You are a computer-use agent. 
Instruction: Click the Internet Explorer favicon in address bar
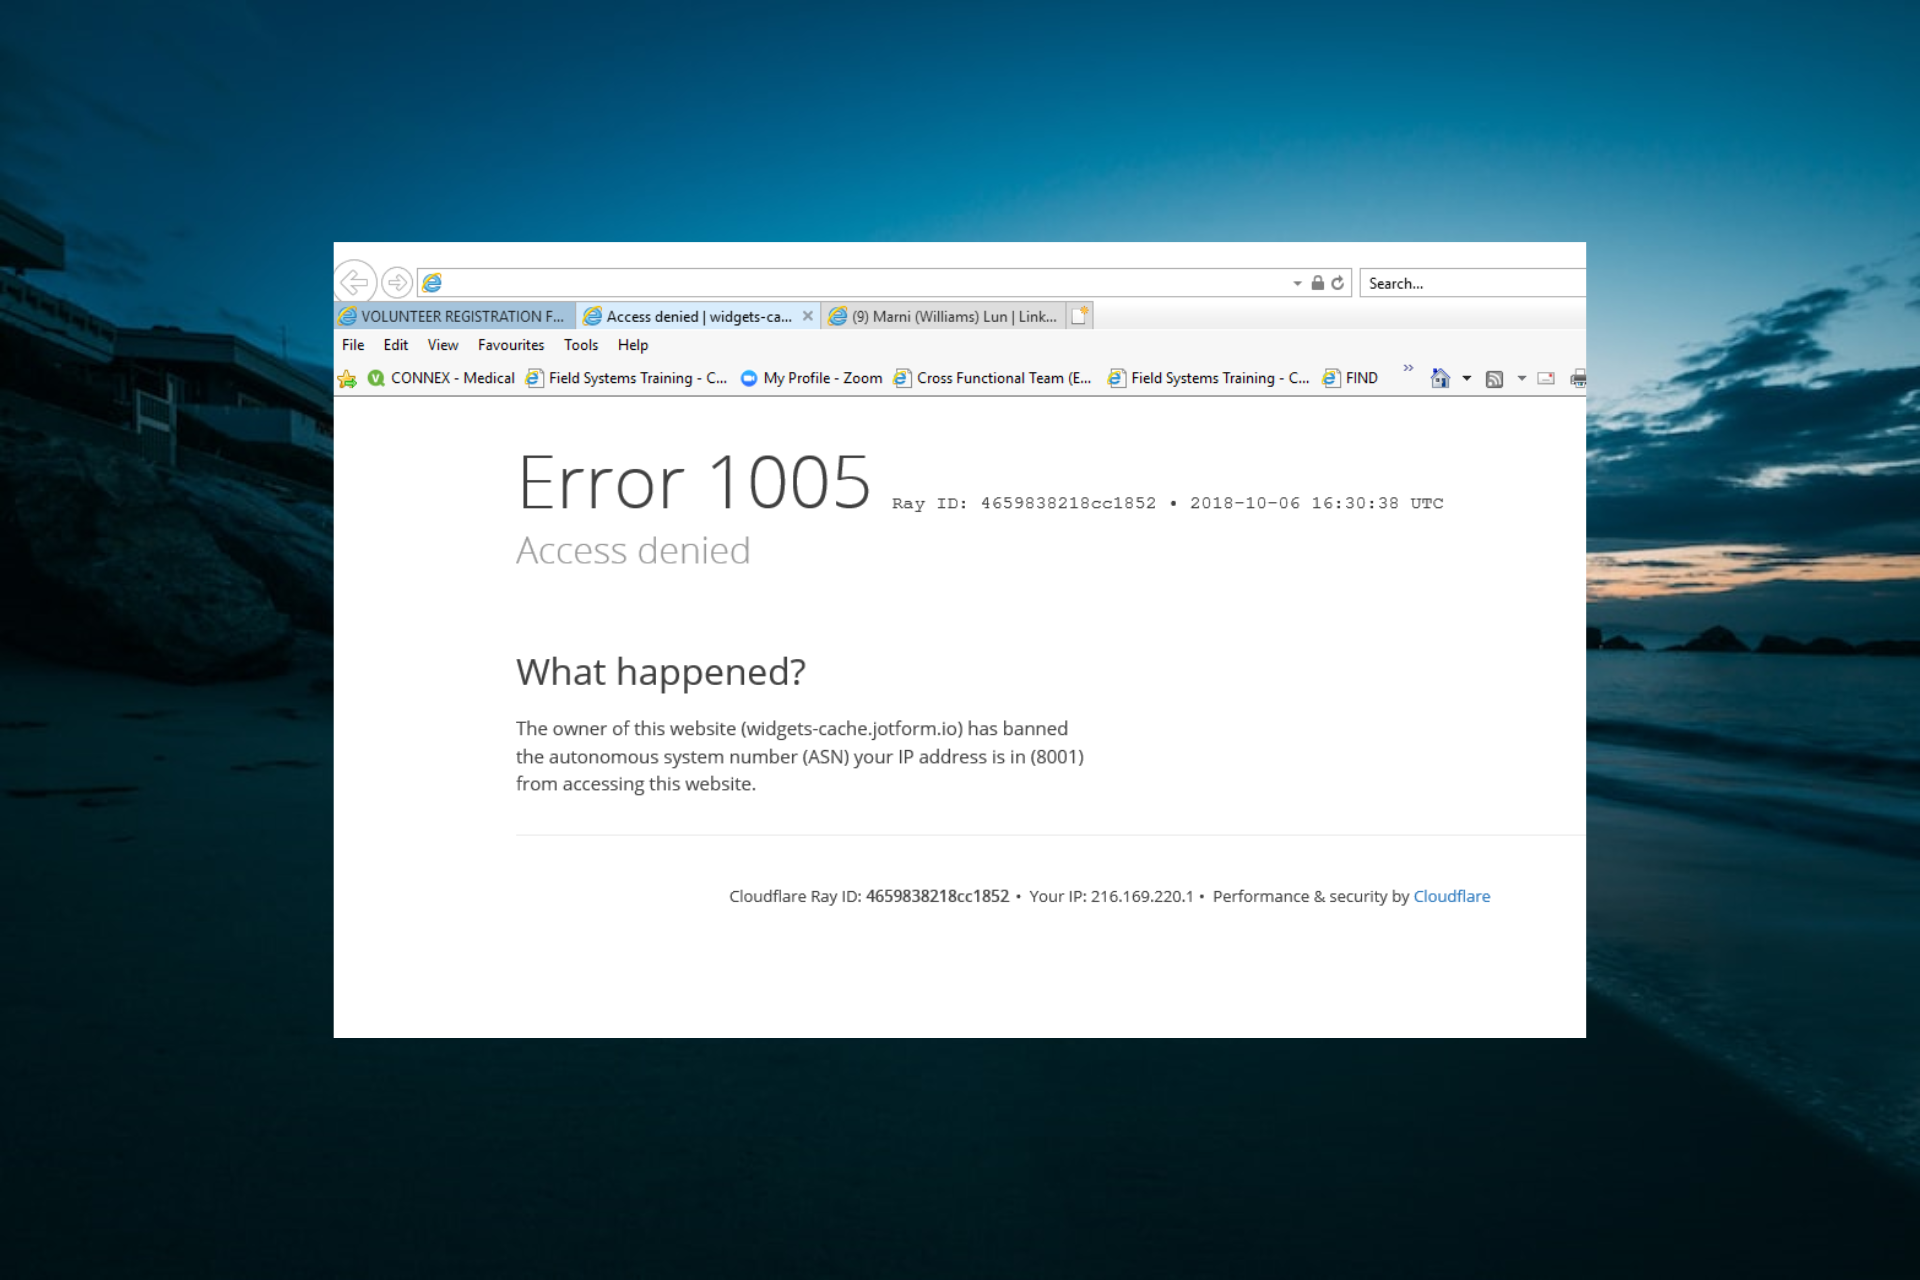pyautogui.click(x=432, y=282)
